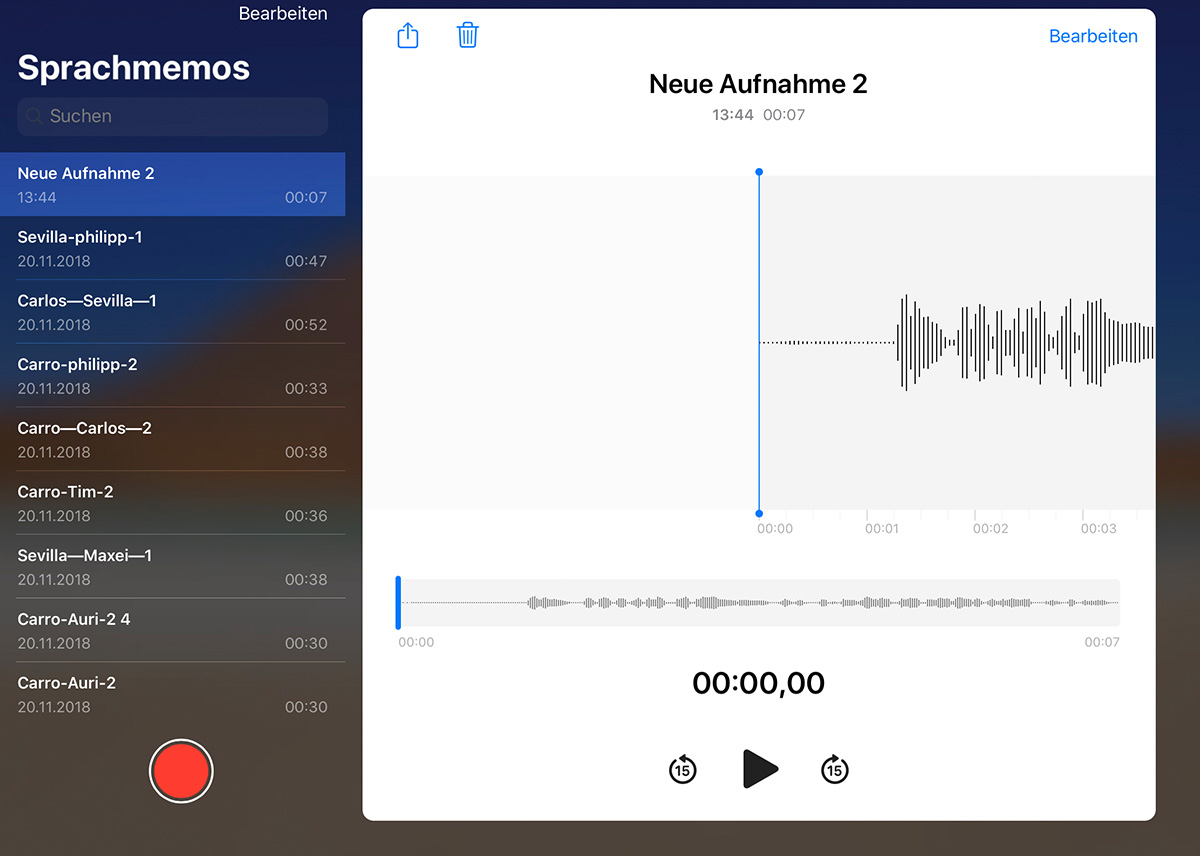This screenshot has width=1200, height=856.
Task: Click the 00:01 timeline tick label
Action: 881,528
